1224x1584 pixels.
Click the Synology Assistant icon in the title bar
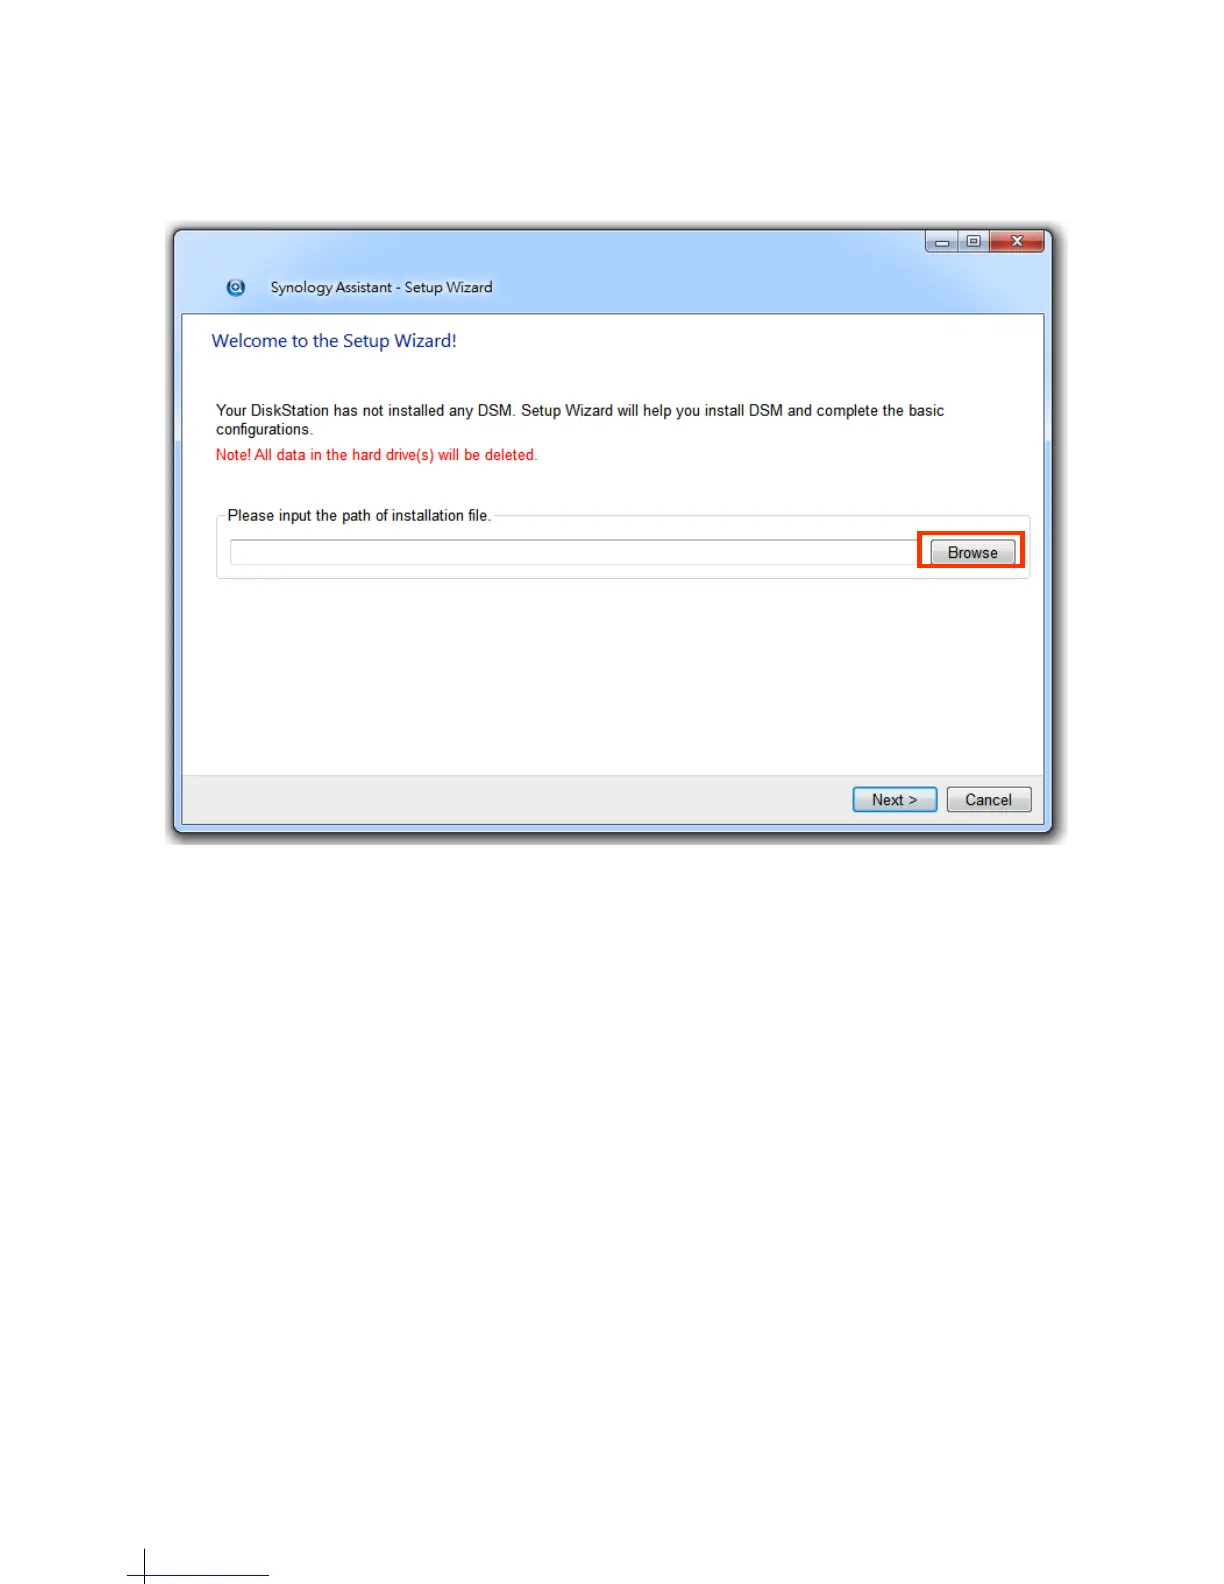click(x=236, y=287)
